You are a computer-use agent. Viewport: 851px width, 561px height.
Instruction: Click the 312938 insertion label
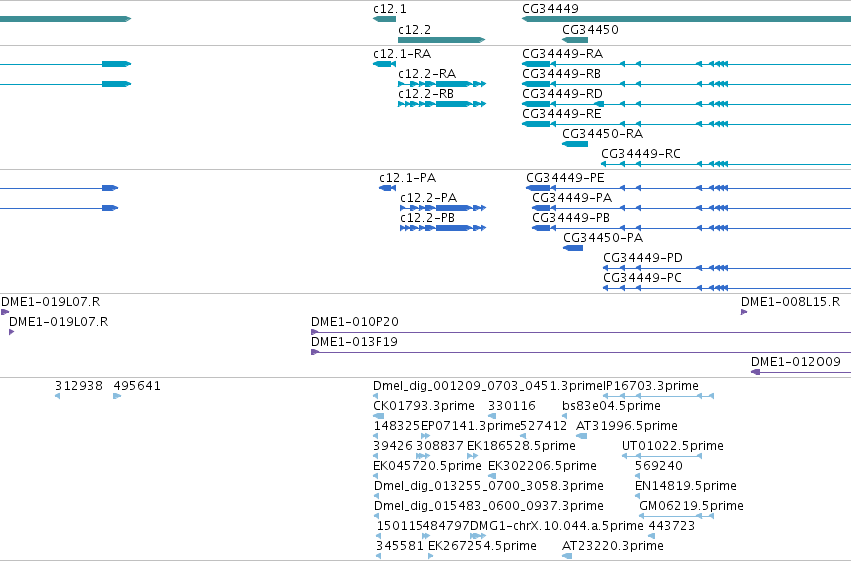coord(79,387)
